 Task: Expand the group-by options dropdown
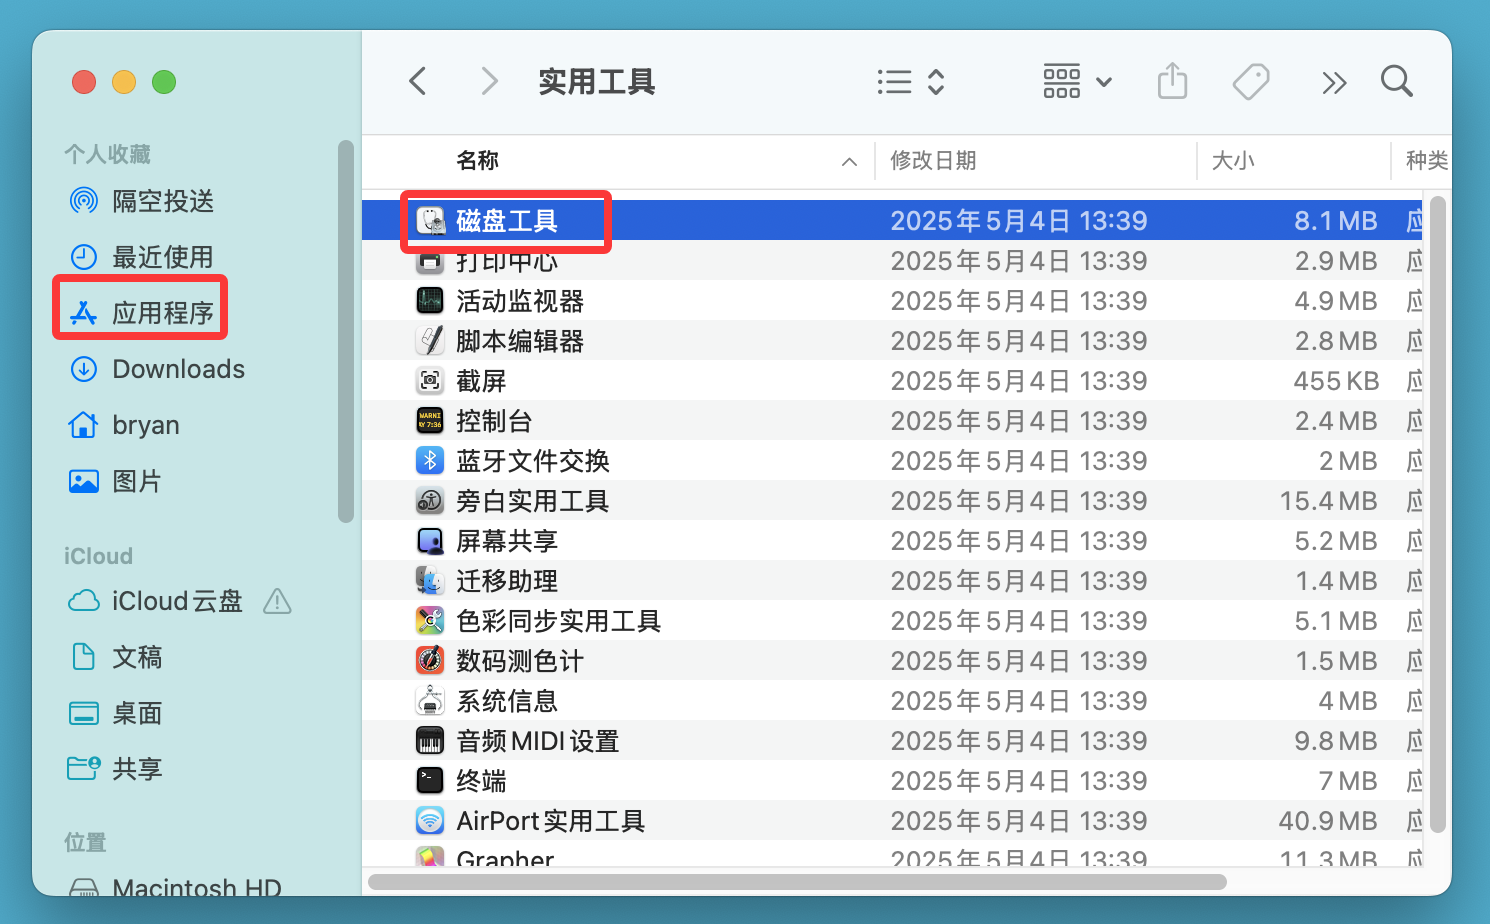click(x=1076, y=81)
